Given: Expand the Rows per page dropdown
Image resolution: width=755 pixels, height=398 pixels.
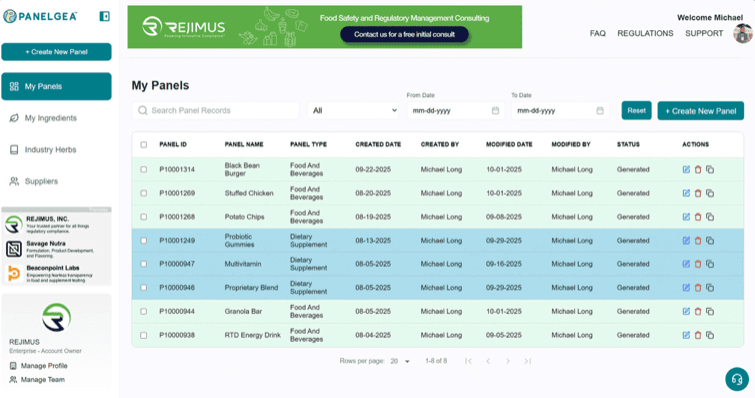Looking at the screenshot, I should (x=400, y=361).
